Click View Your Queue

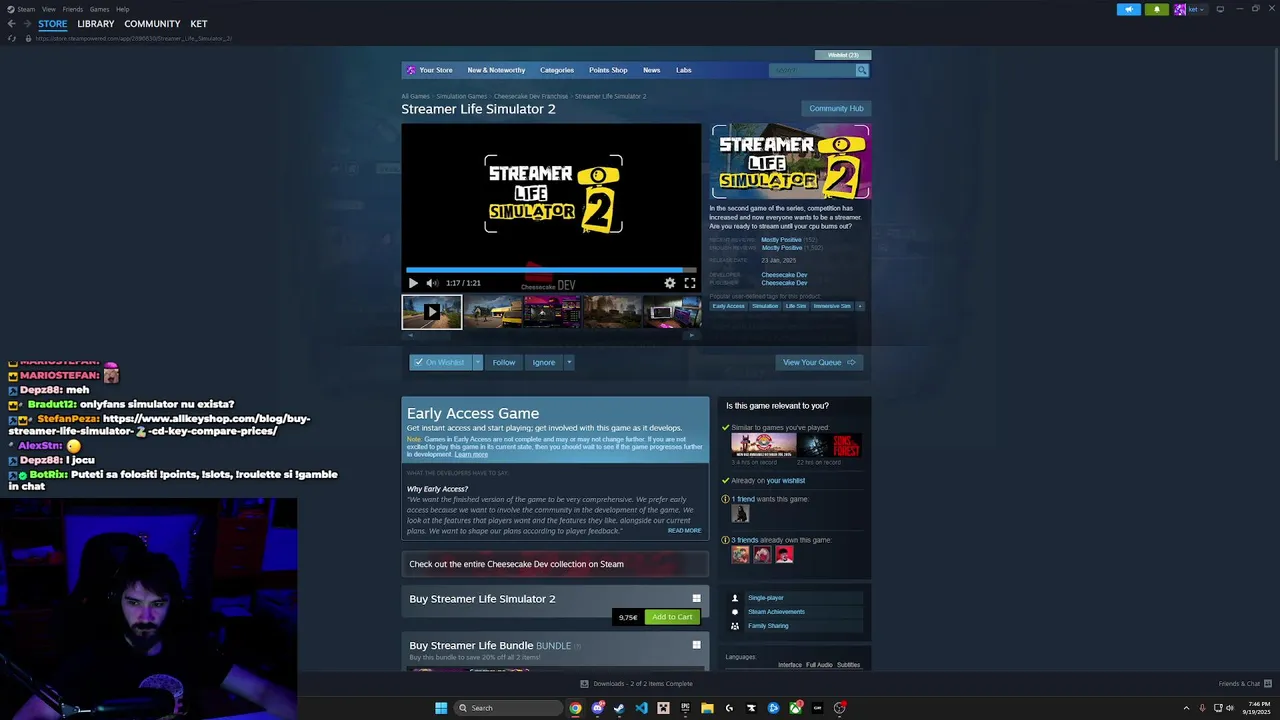tap(819, 362)
